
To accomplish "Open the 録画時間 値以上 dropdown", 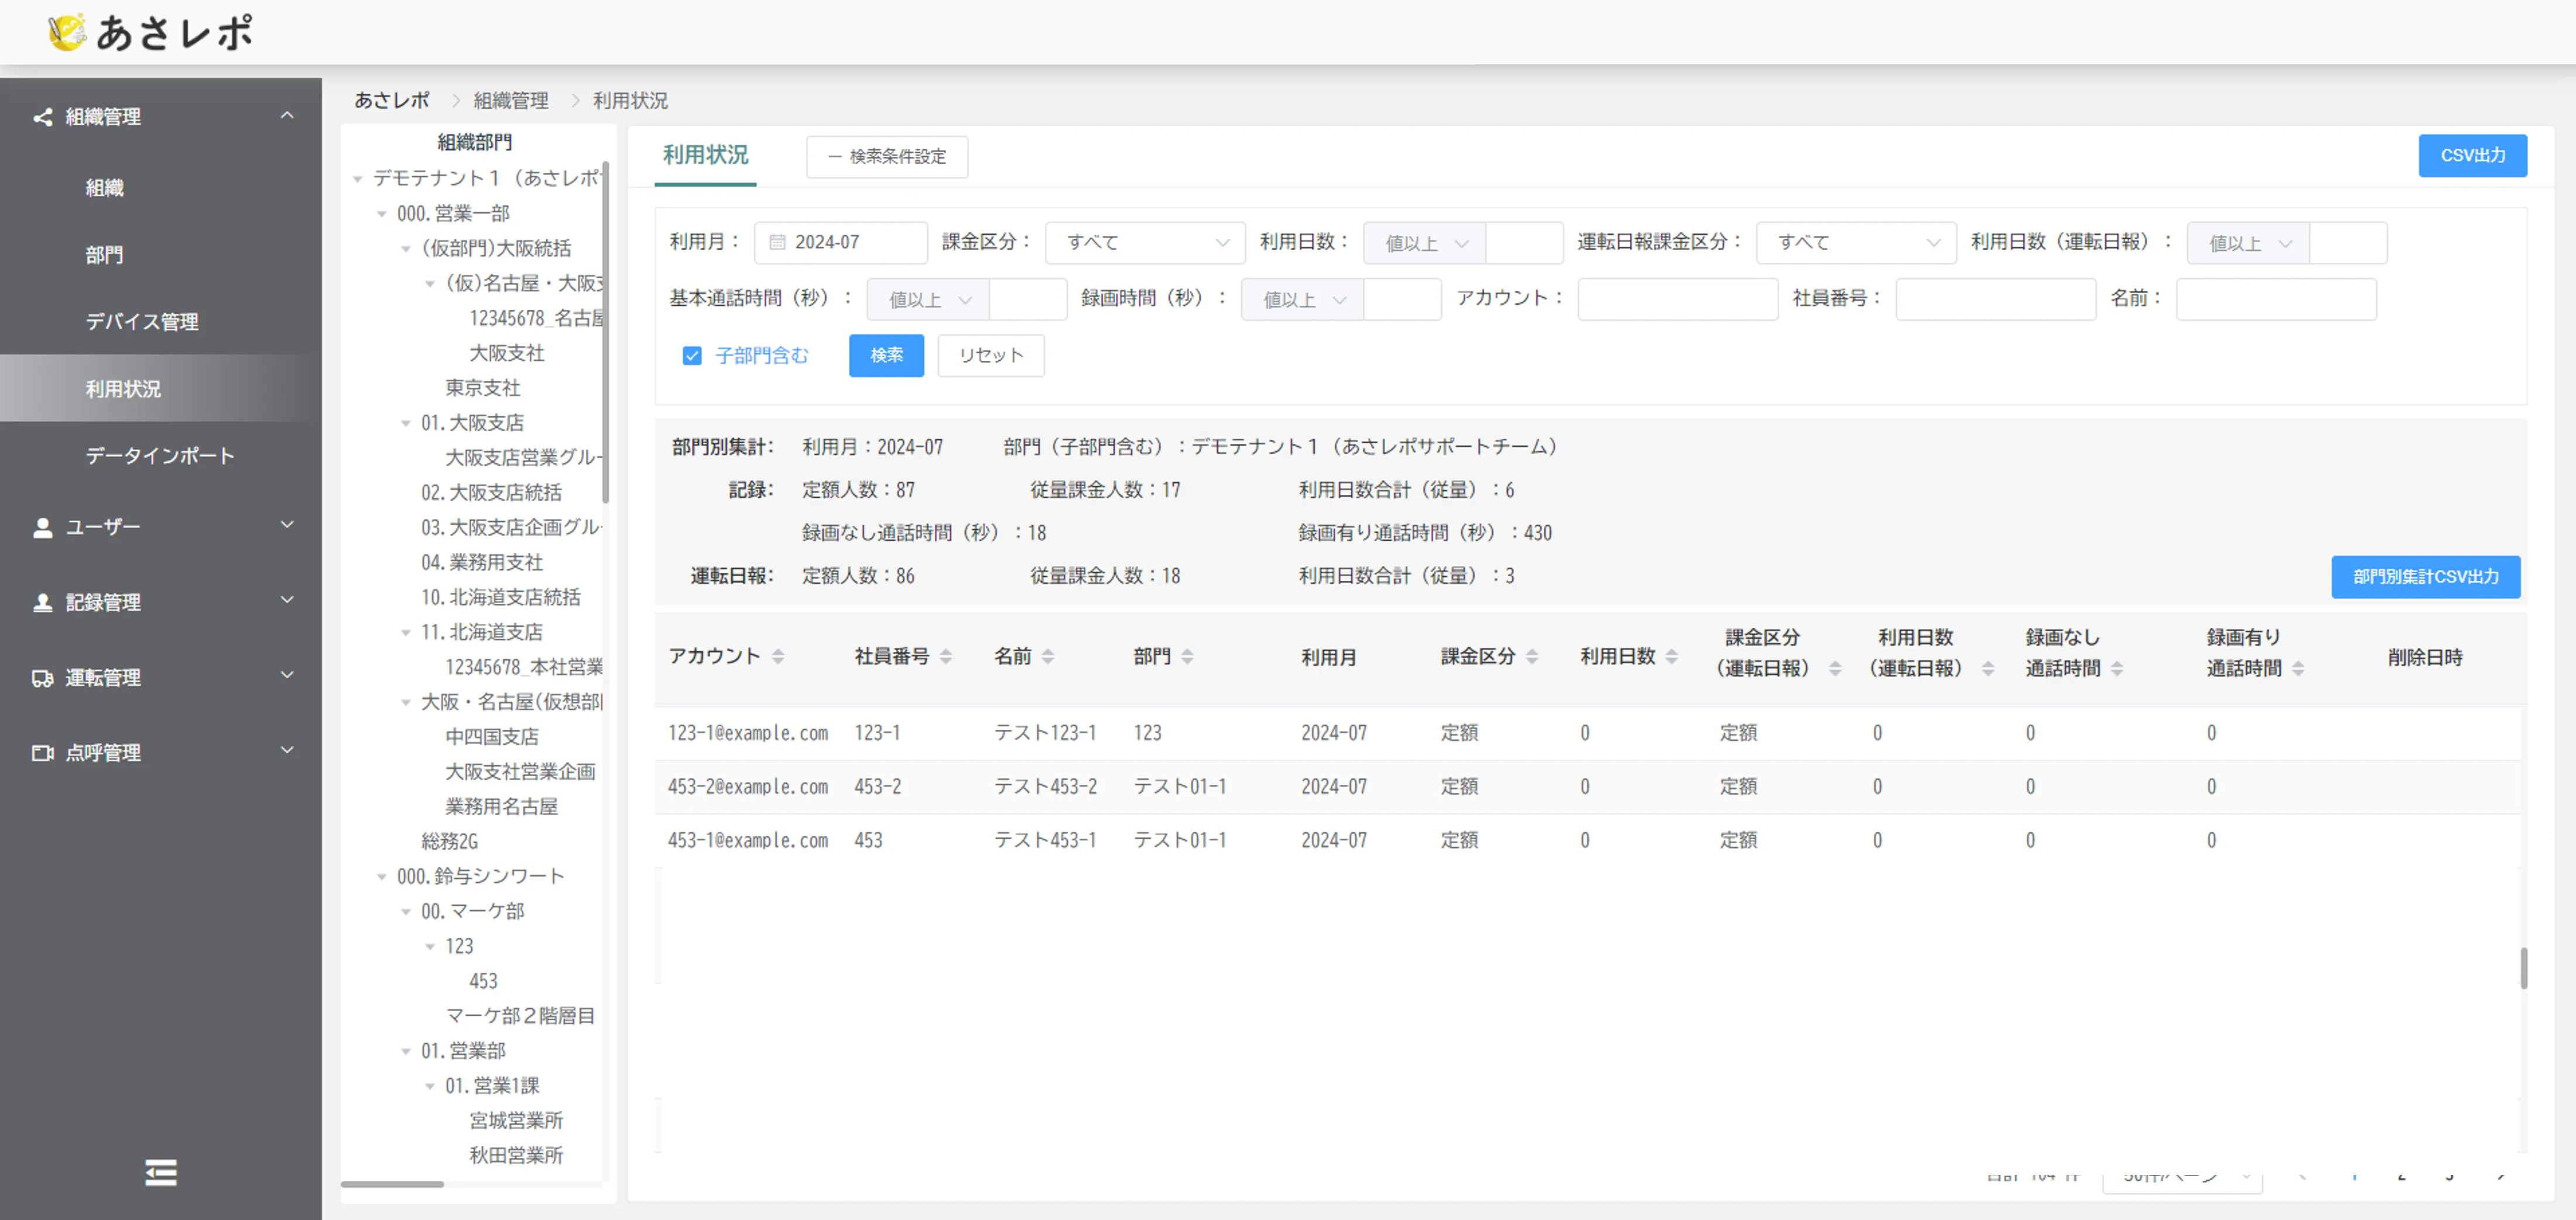I will tap(1302, 300).
